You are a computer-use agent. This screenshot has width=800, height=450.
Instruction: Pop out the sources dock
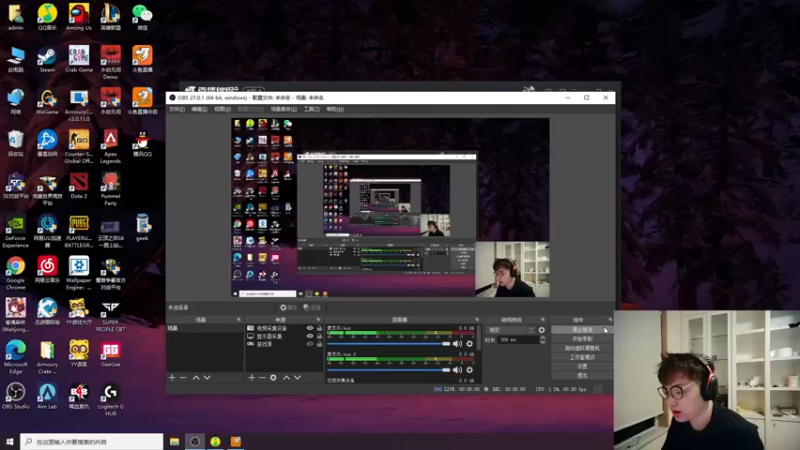coord(318,320)
